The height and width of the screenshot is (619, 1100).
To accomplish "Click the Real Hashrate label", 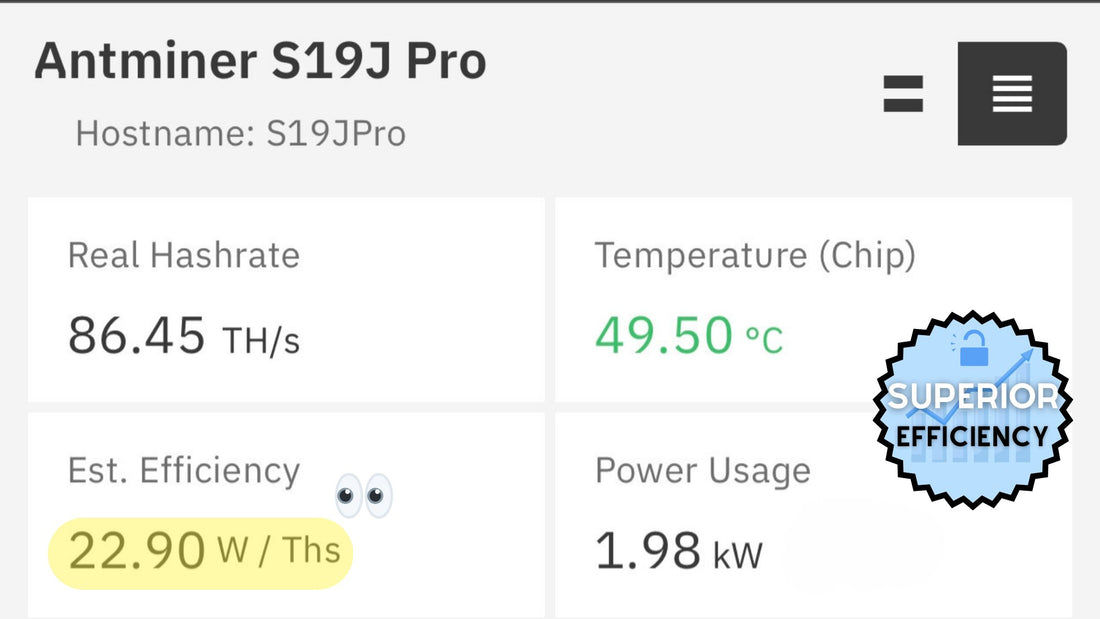I will coord(184,255).
